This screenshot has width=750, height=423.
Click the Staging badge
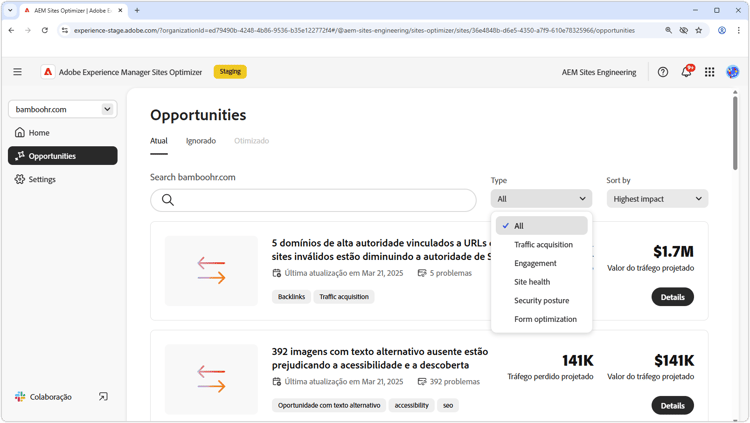pos(230,72)
